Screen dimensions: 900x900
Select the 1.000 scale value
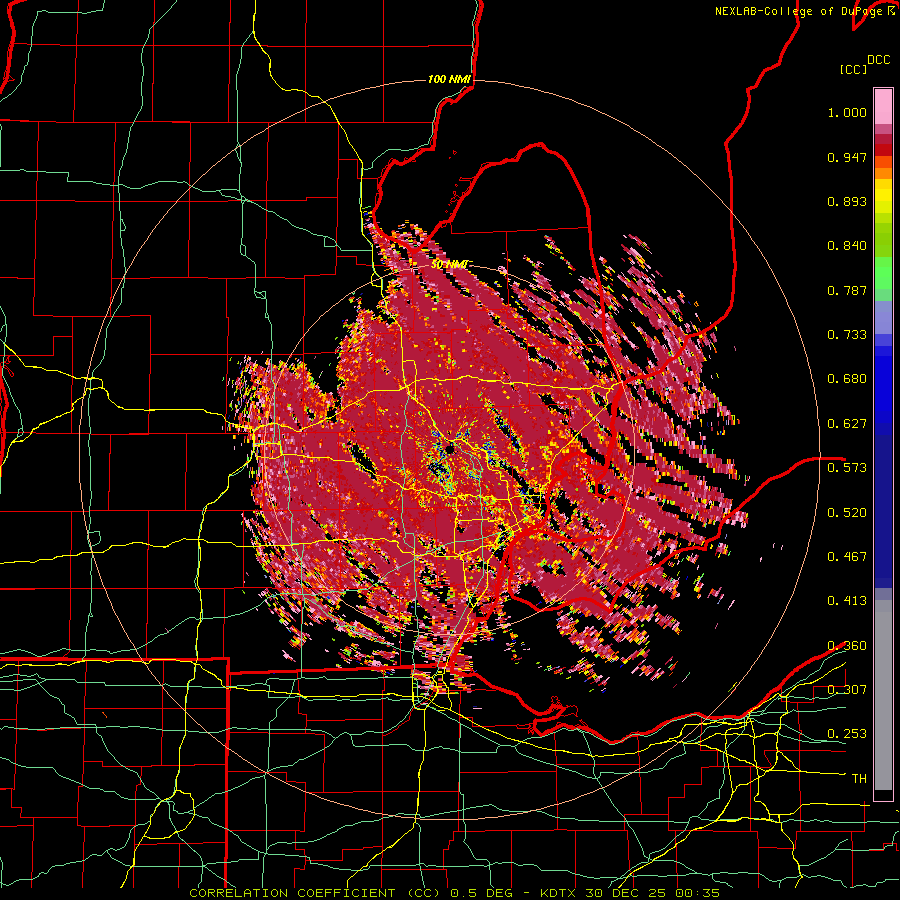tap(847, 112)
